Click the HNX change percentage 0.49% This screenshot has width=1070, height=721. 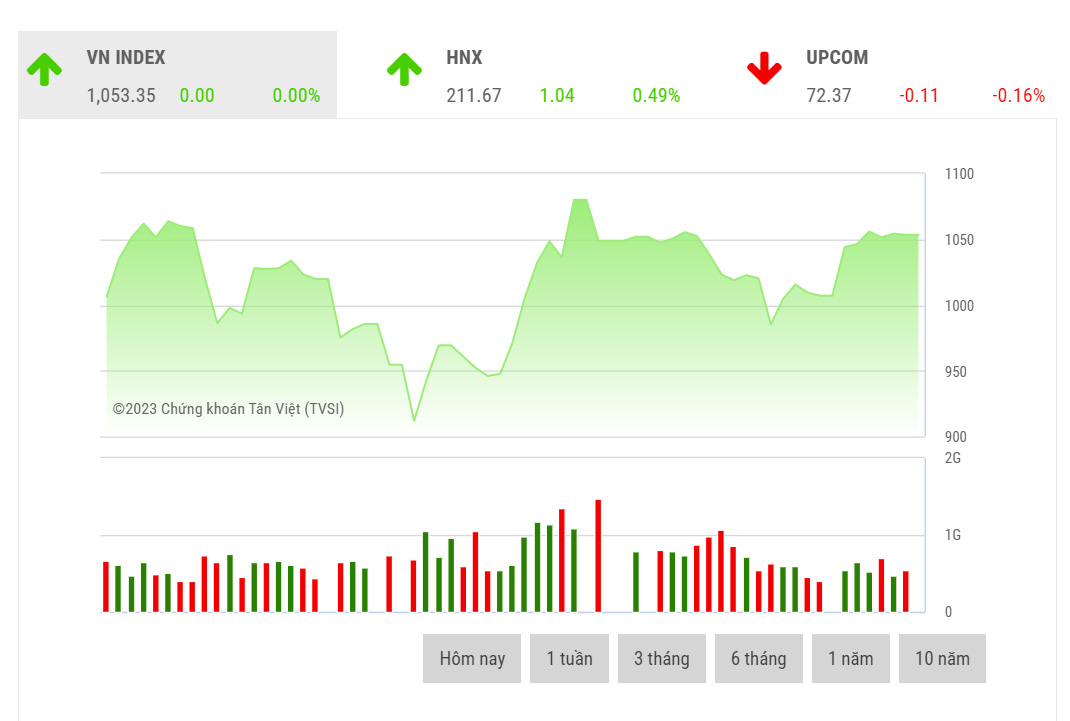click(657, 96)
